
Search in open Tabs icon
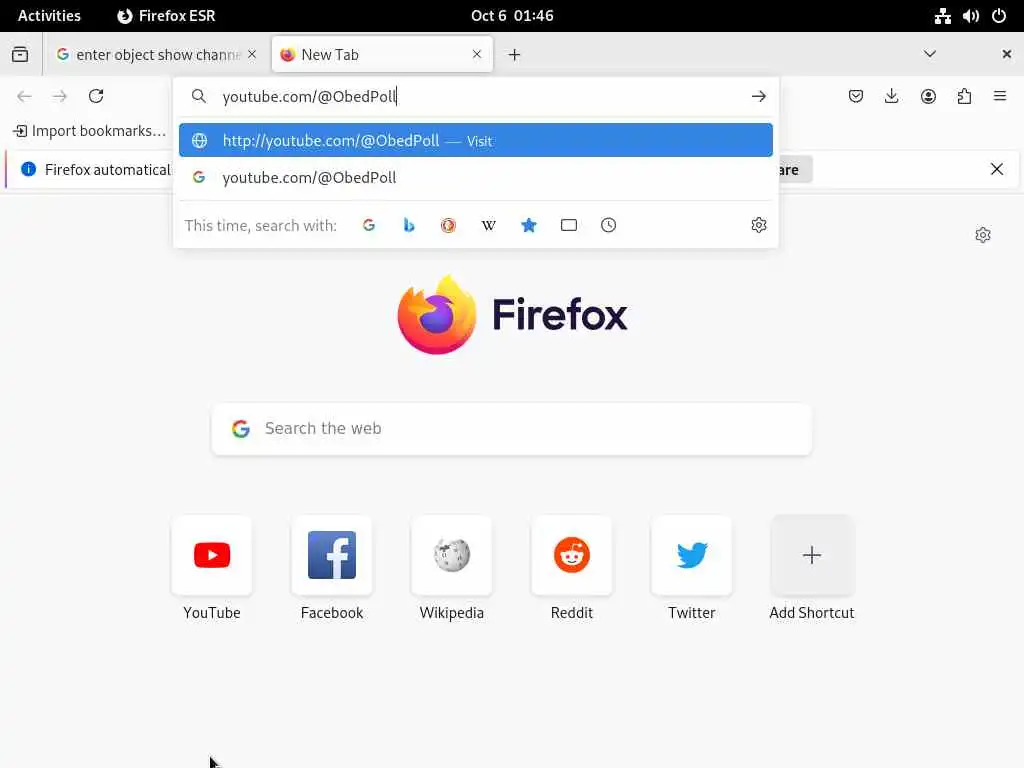pos(569,225)
